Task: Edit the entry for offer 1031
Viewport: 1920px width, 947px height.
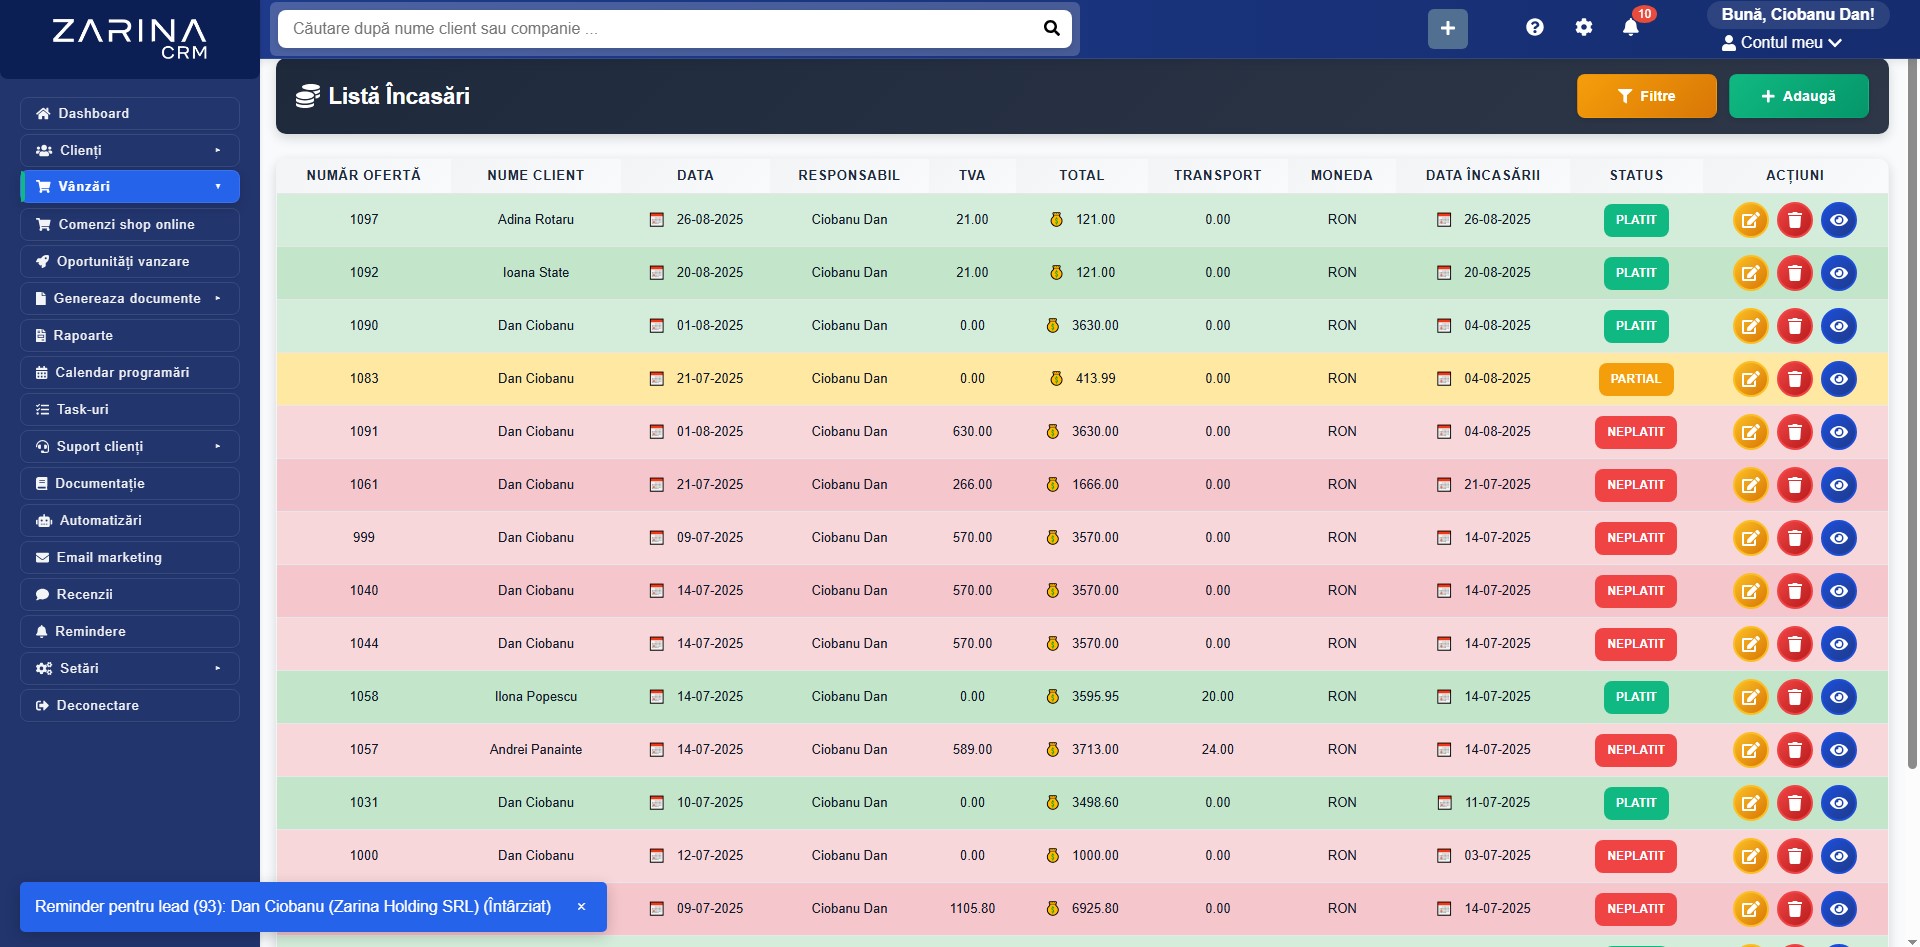Action: pyautogui.click(x=1750, y=803)
